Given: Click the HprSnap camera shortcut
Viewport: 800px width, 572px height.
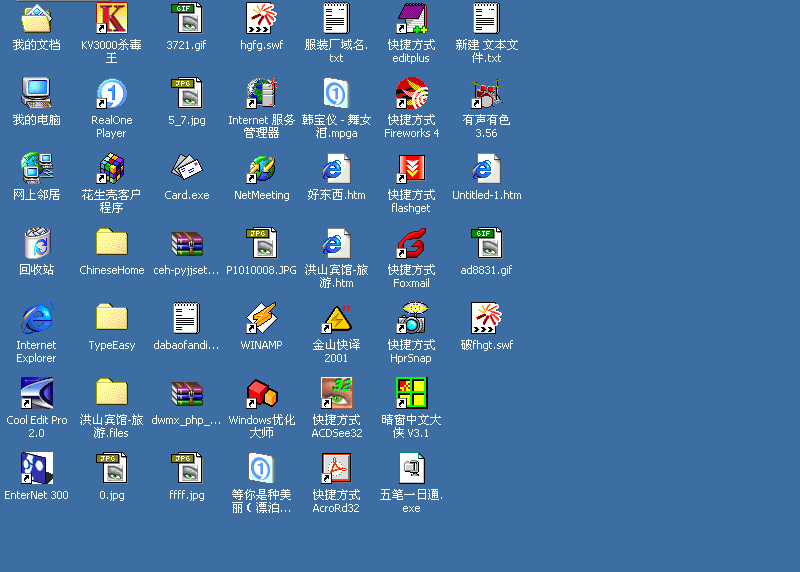Looking at the screenshot, I should pyautogui.click(x=411, y=319).
